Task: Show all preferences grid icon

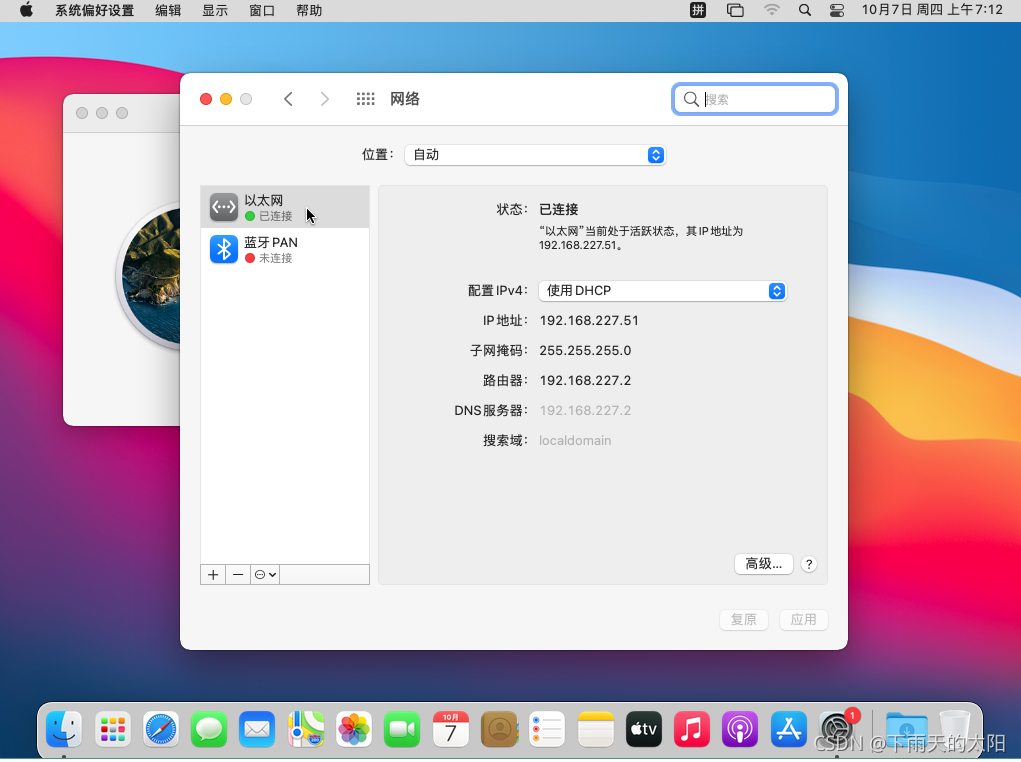Action: tap(365, 99)
